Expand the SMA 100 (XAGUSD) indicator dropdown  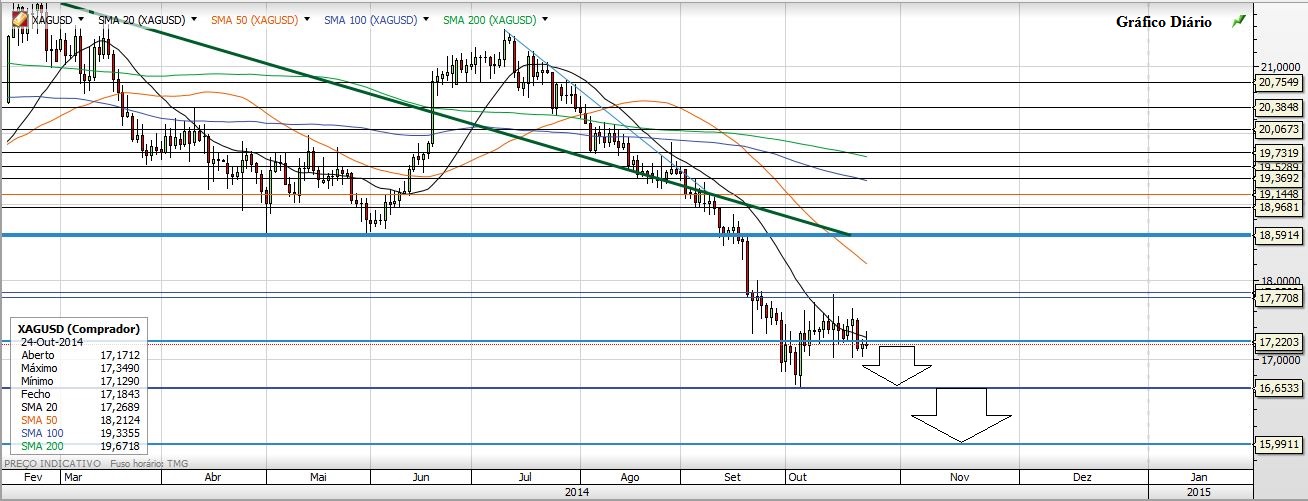click(x=425, y=20)
